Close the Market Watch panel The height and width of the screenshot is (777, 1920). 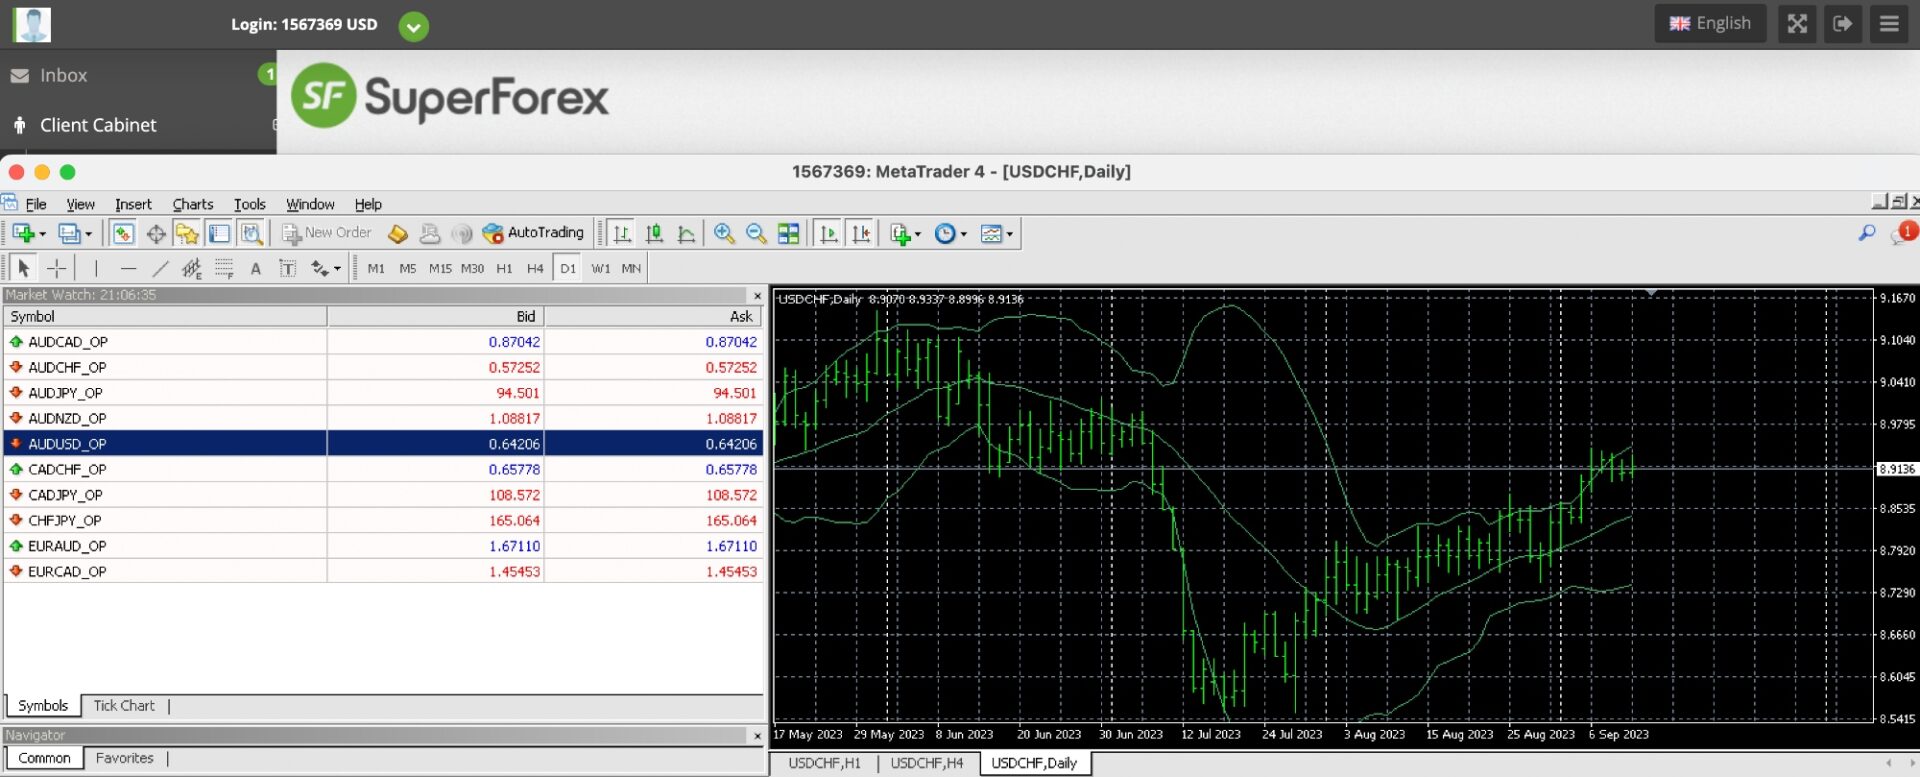(x=757, y=295)
